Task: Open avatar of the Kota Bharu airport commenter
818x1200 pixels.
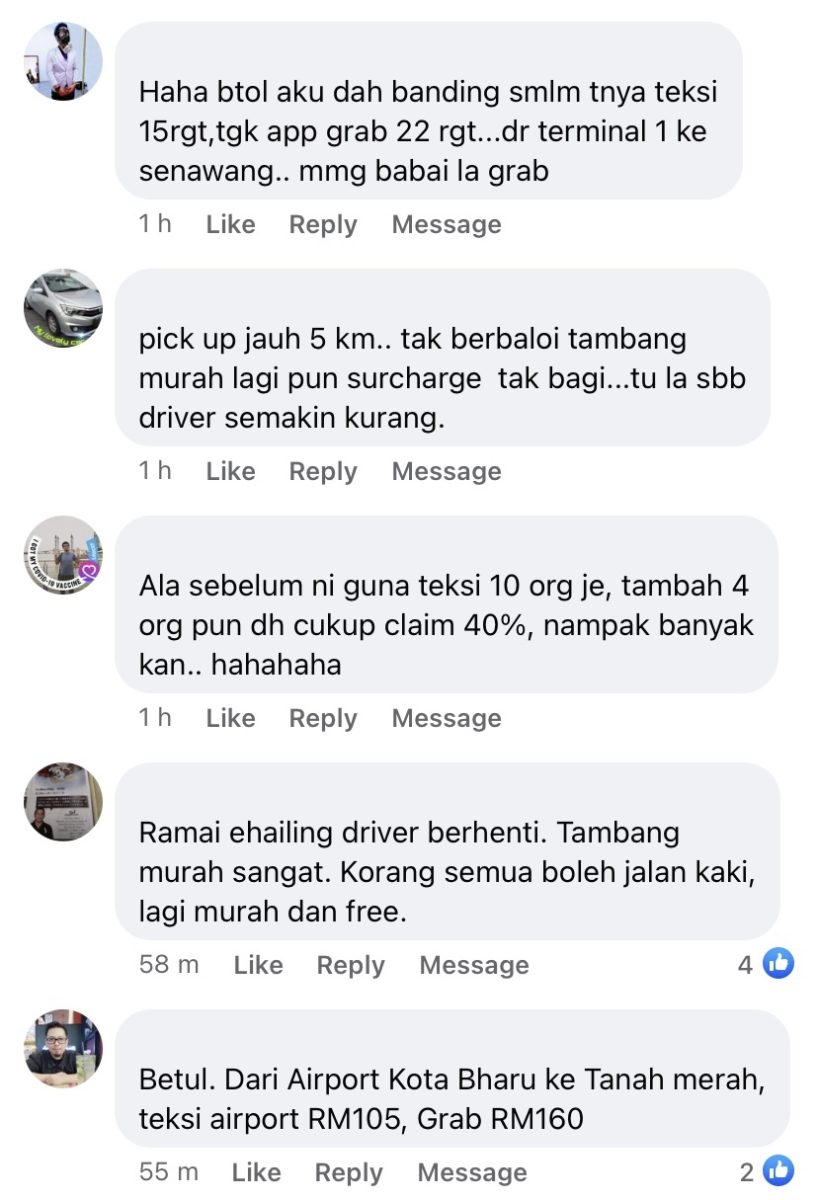Action: [x=63, y=1049]
